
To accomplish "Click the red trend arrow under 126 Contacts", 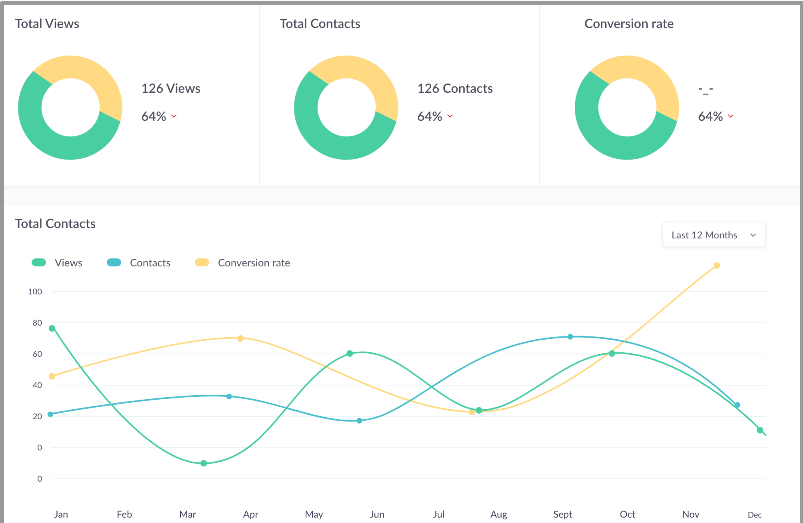I will 450,117.
